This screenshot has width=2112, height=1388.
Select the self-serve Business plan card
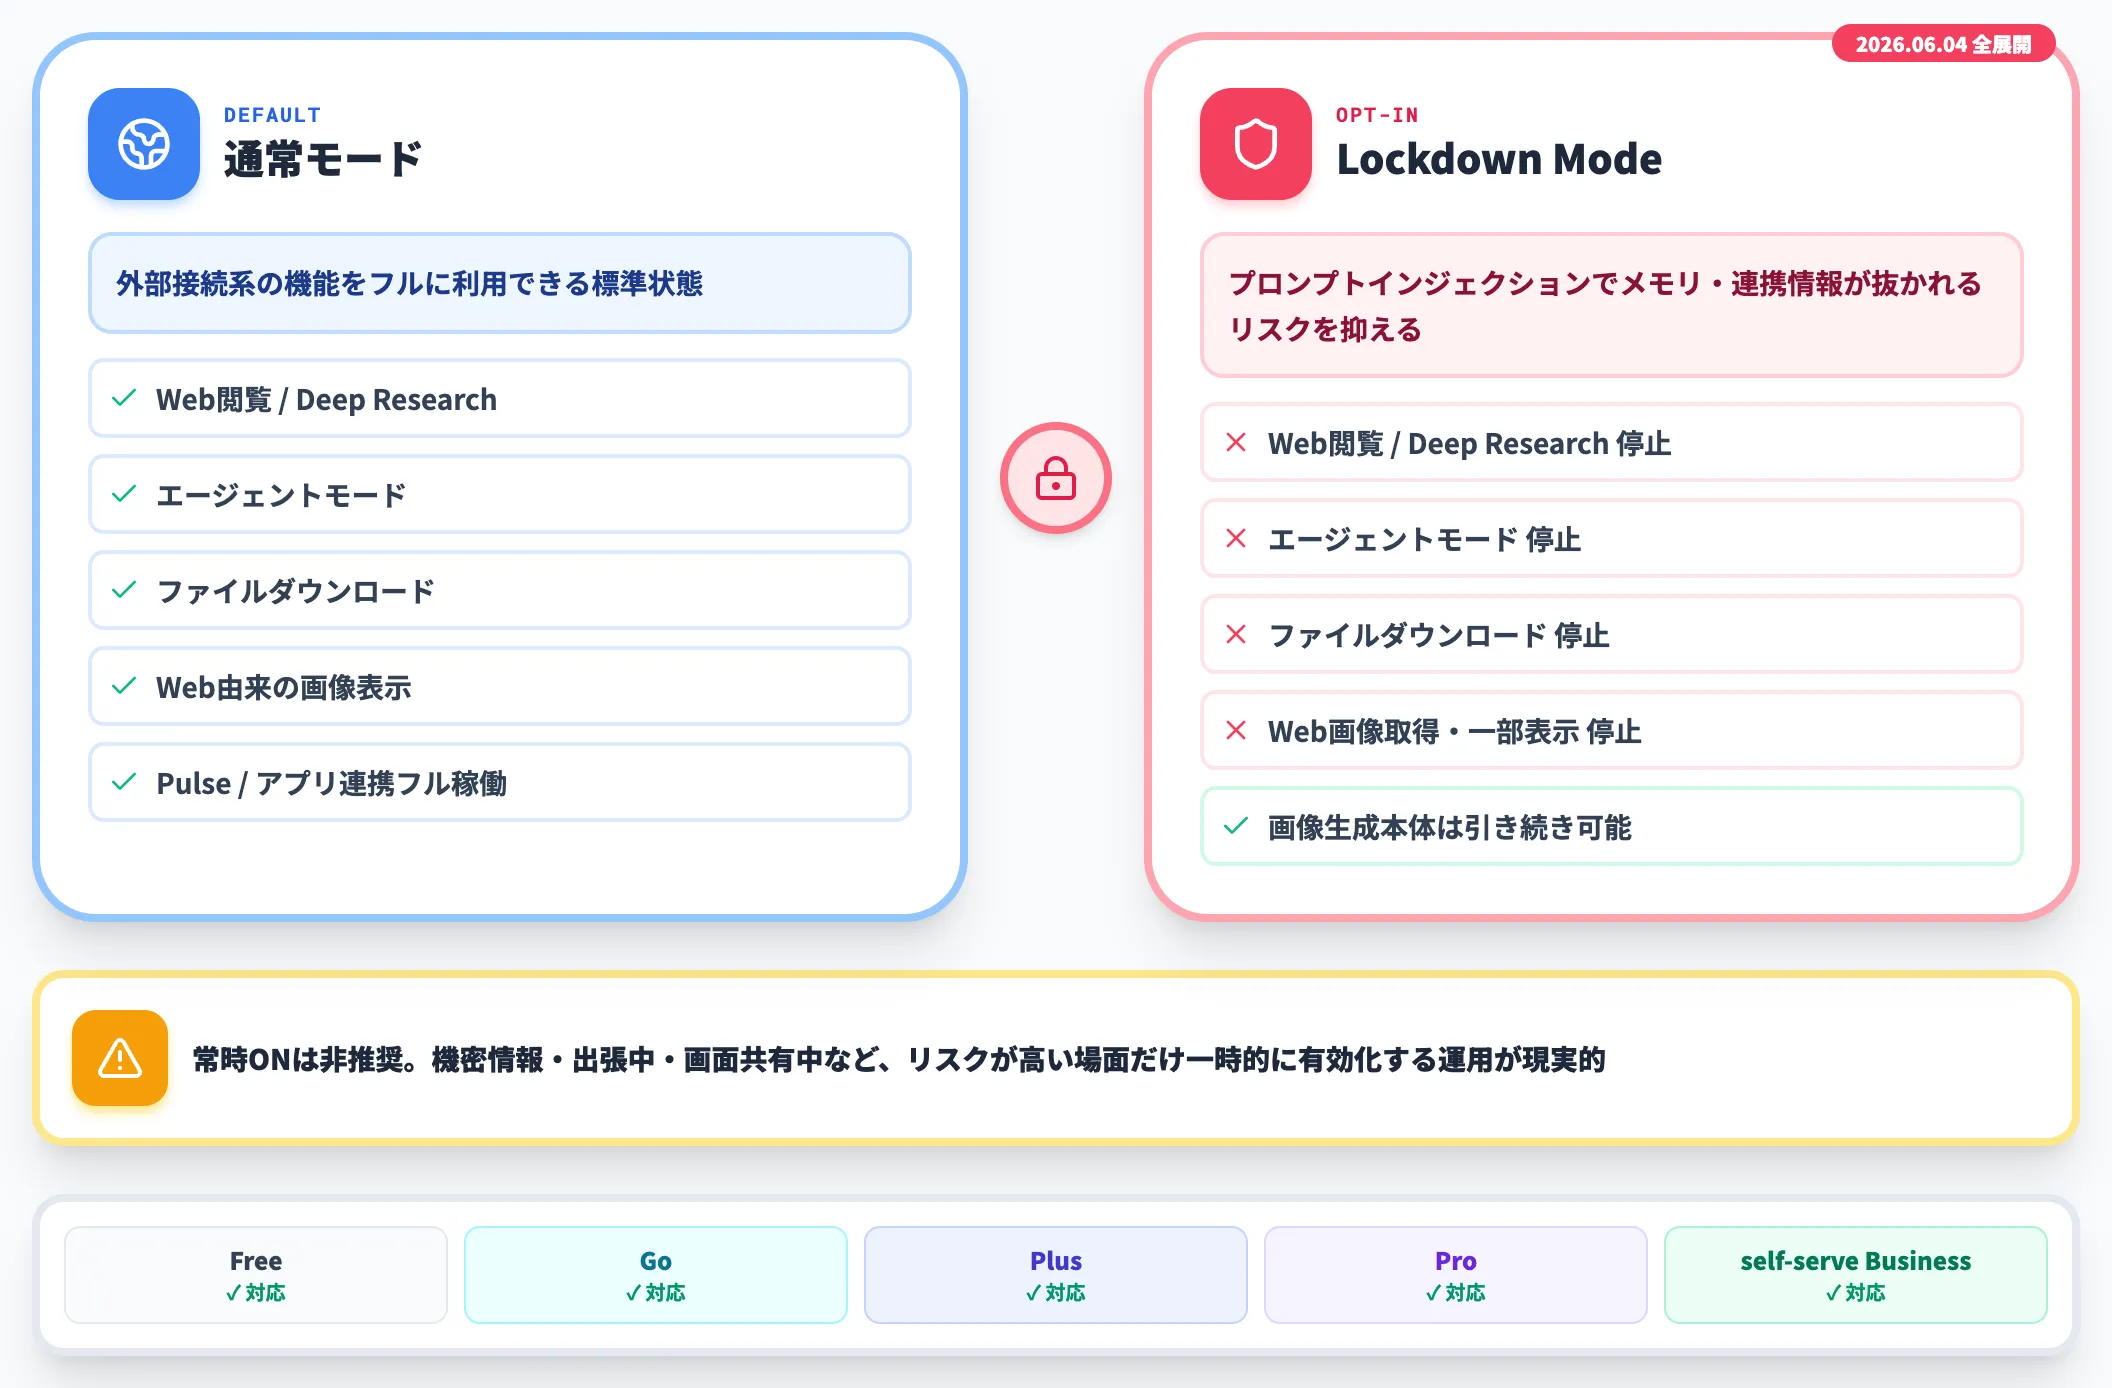pyautogui.click(x=1856, y=1275)
